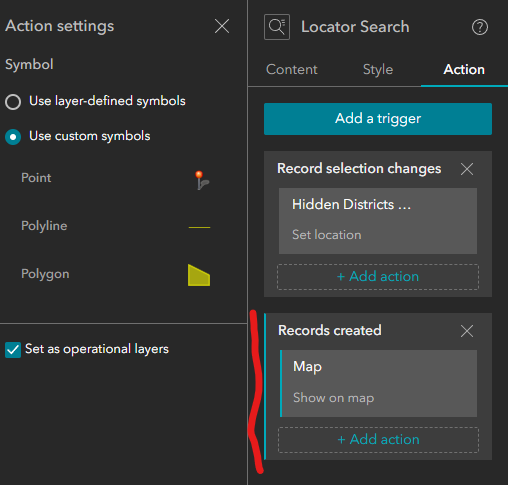Add action under Record selection changes
The height and width of the screenshot is (485, 508).
point(378,277)
